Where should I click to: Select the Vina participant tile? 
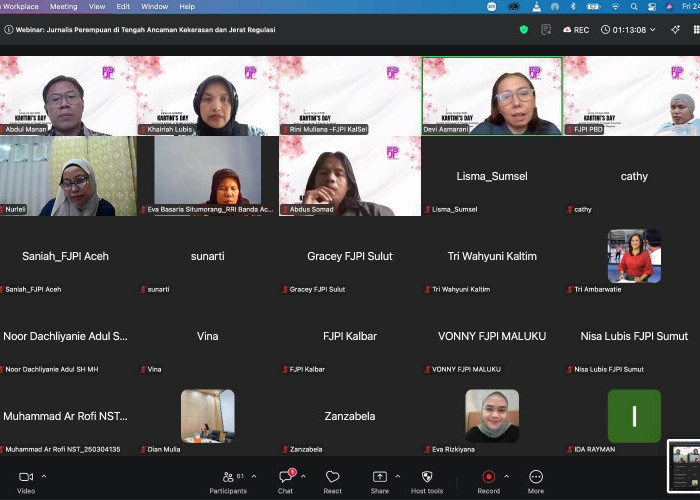[208, 336]
